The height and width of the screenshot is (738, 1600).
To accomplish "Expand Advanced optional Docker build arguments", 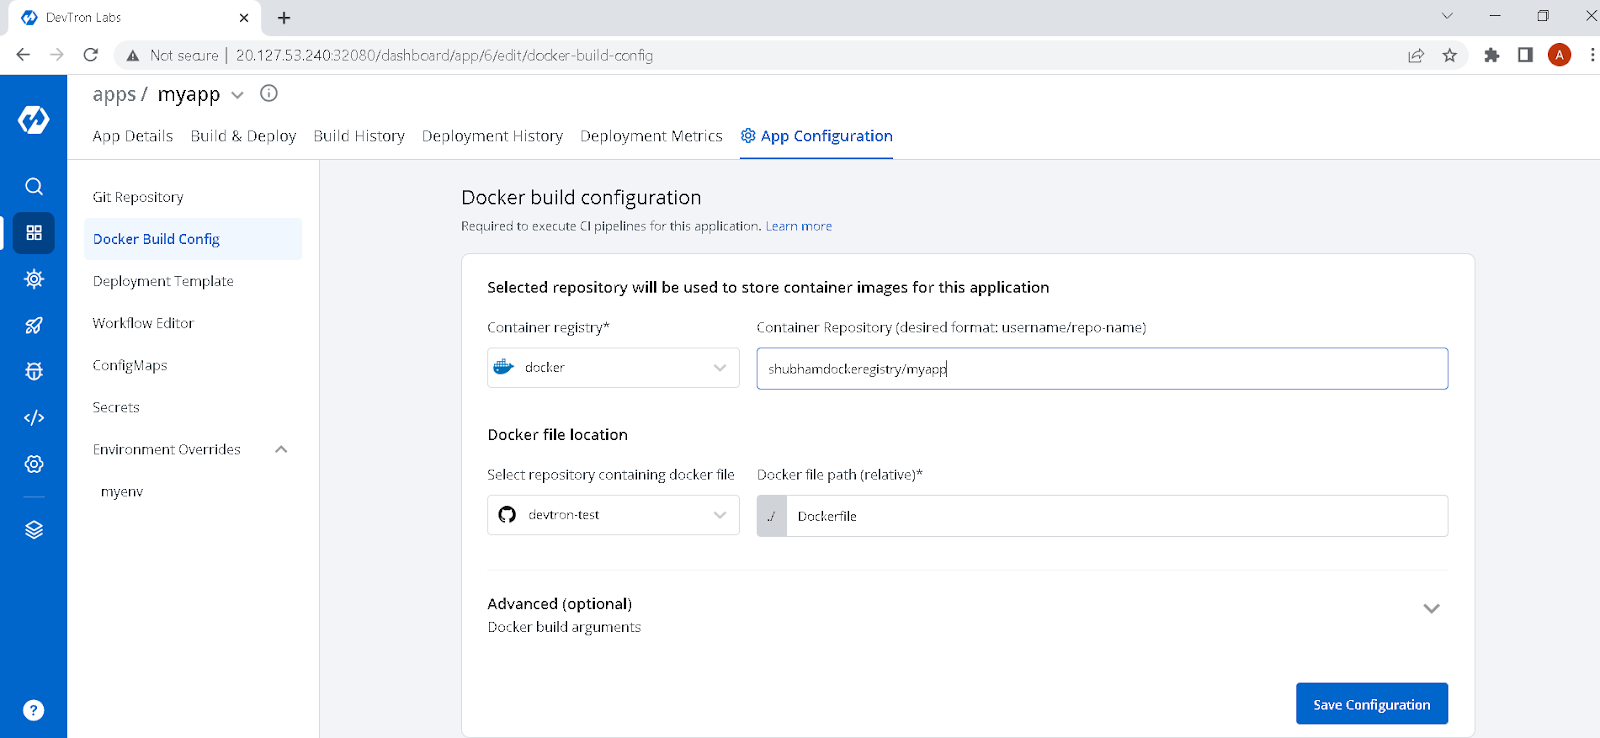I will (x=1431, y=609).
